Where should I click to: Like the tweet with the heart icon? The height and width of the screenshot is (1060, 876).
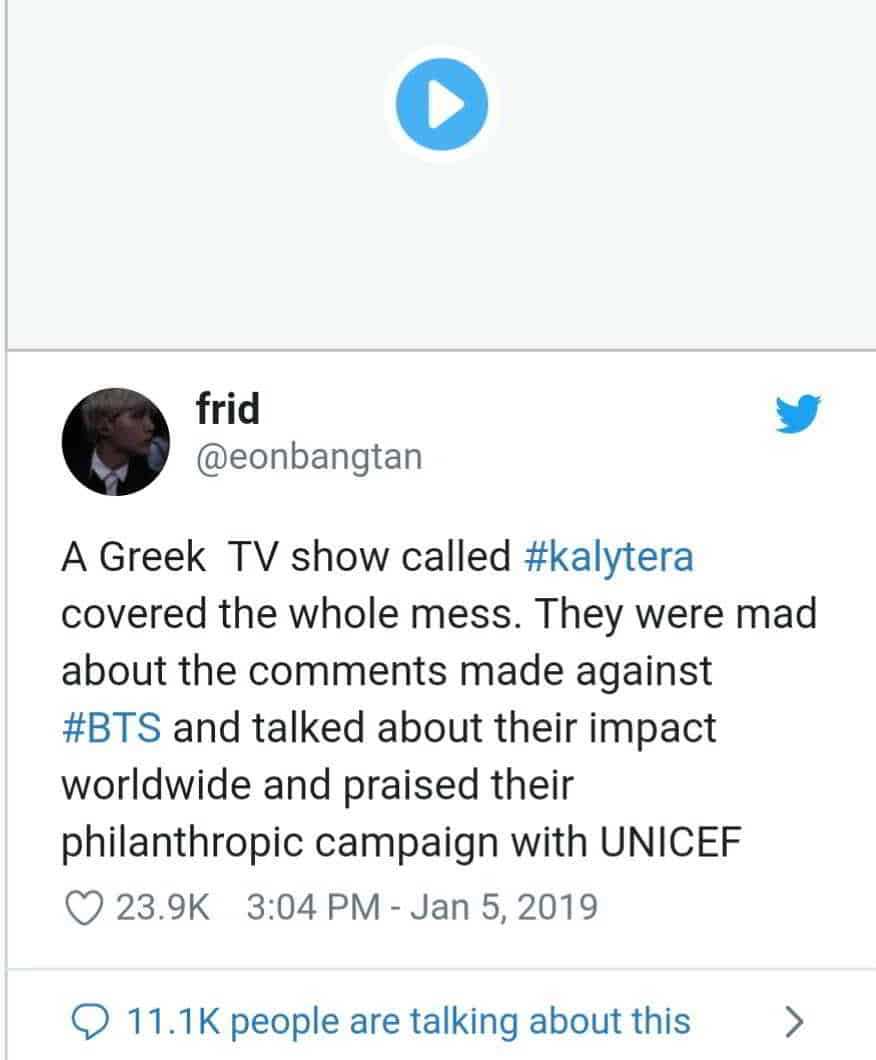point(83,908)
